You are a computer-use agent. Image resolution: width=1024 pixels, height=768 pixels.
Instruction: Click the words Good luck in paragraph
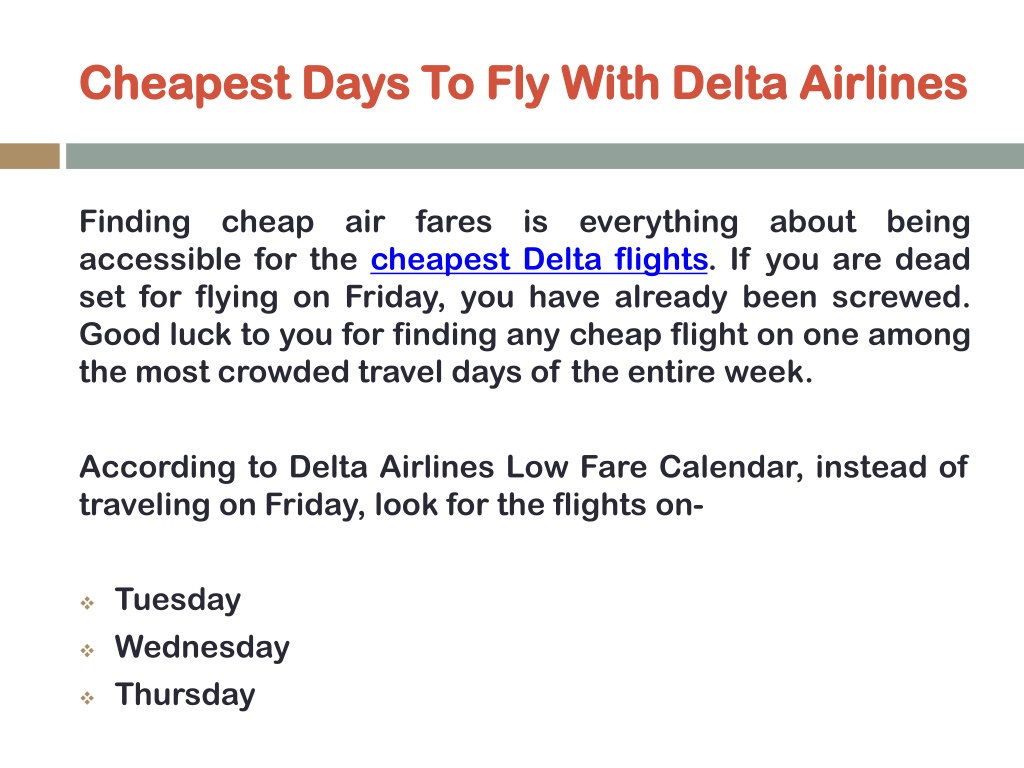[155, 334]
